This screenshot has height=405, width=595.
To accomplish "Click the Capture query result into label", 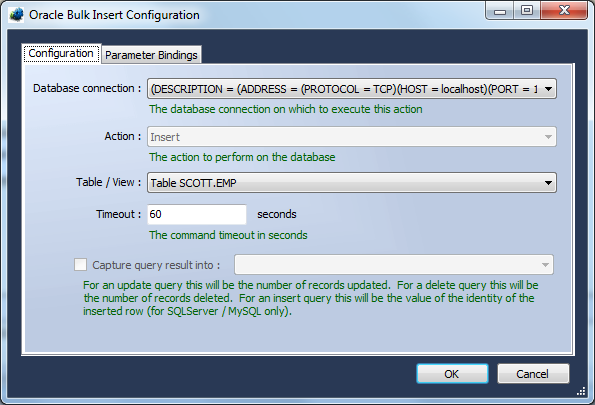I will click(x=156, y=265).
